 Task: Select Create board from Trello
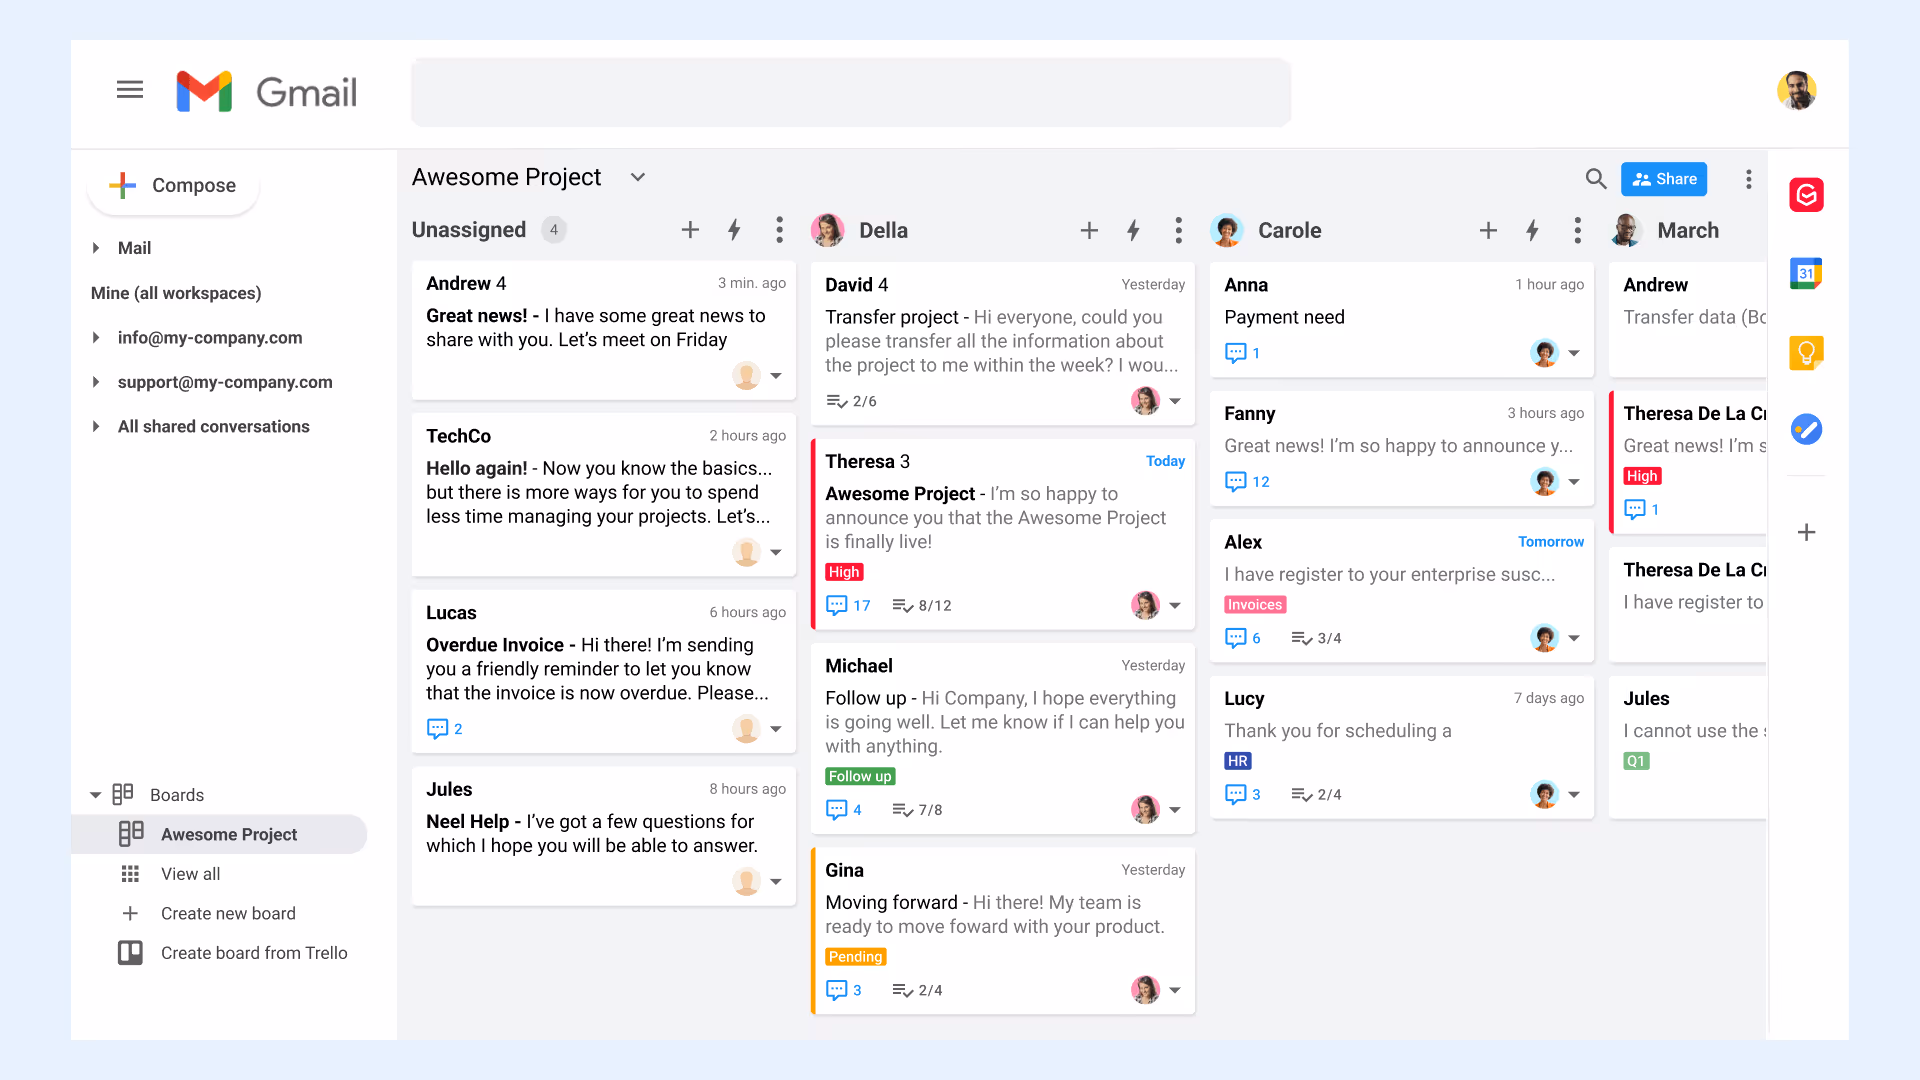(253, 953)
